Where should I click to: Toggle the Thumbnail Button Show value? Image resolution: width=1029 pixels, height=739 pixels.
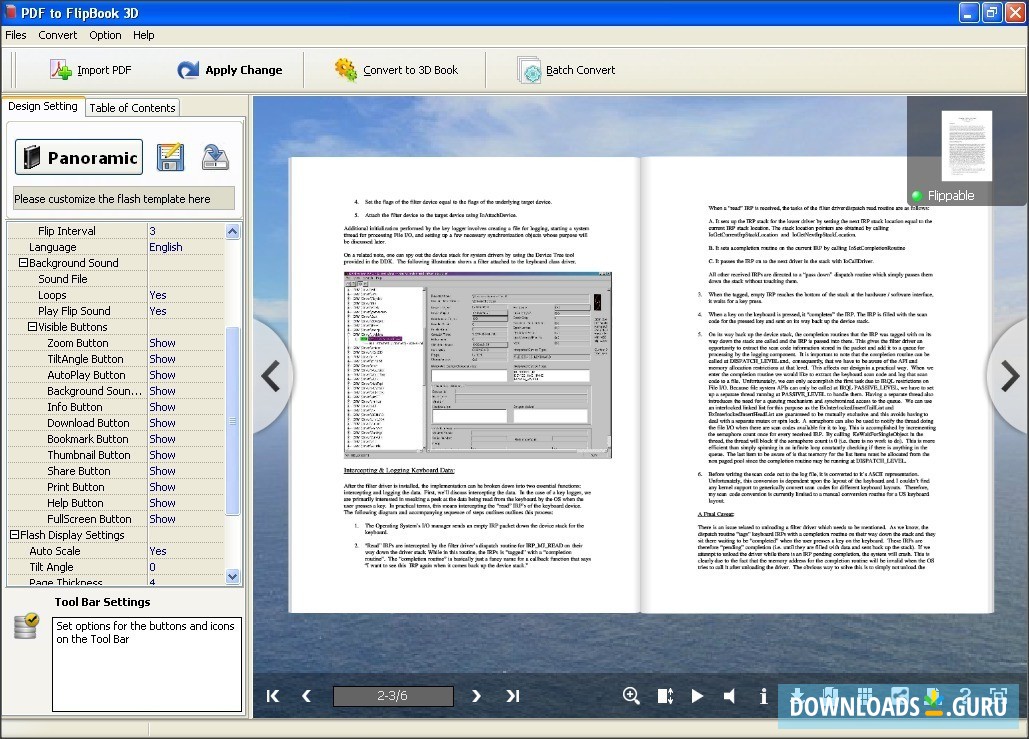point(186,455)
